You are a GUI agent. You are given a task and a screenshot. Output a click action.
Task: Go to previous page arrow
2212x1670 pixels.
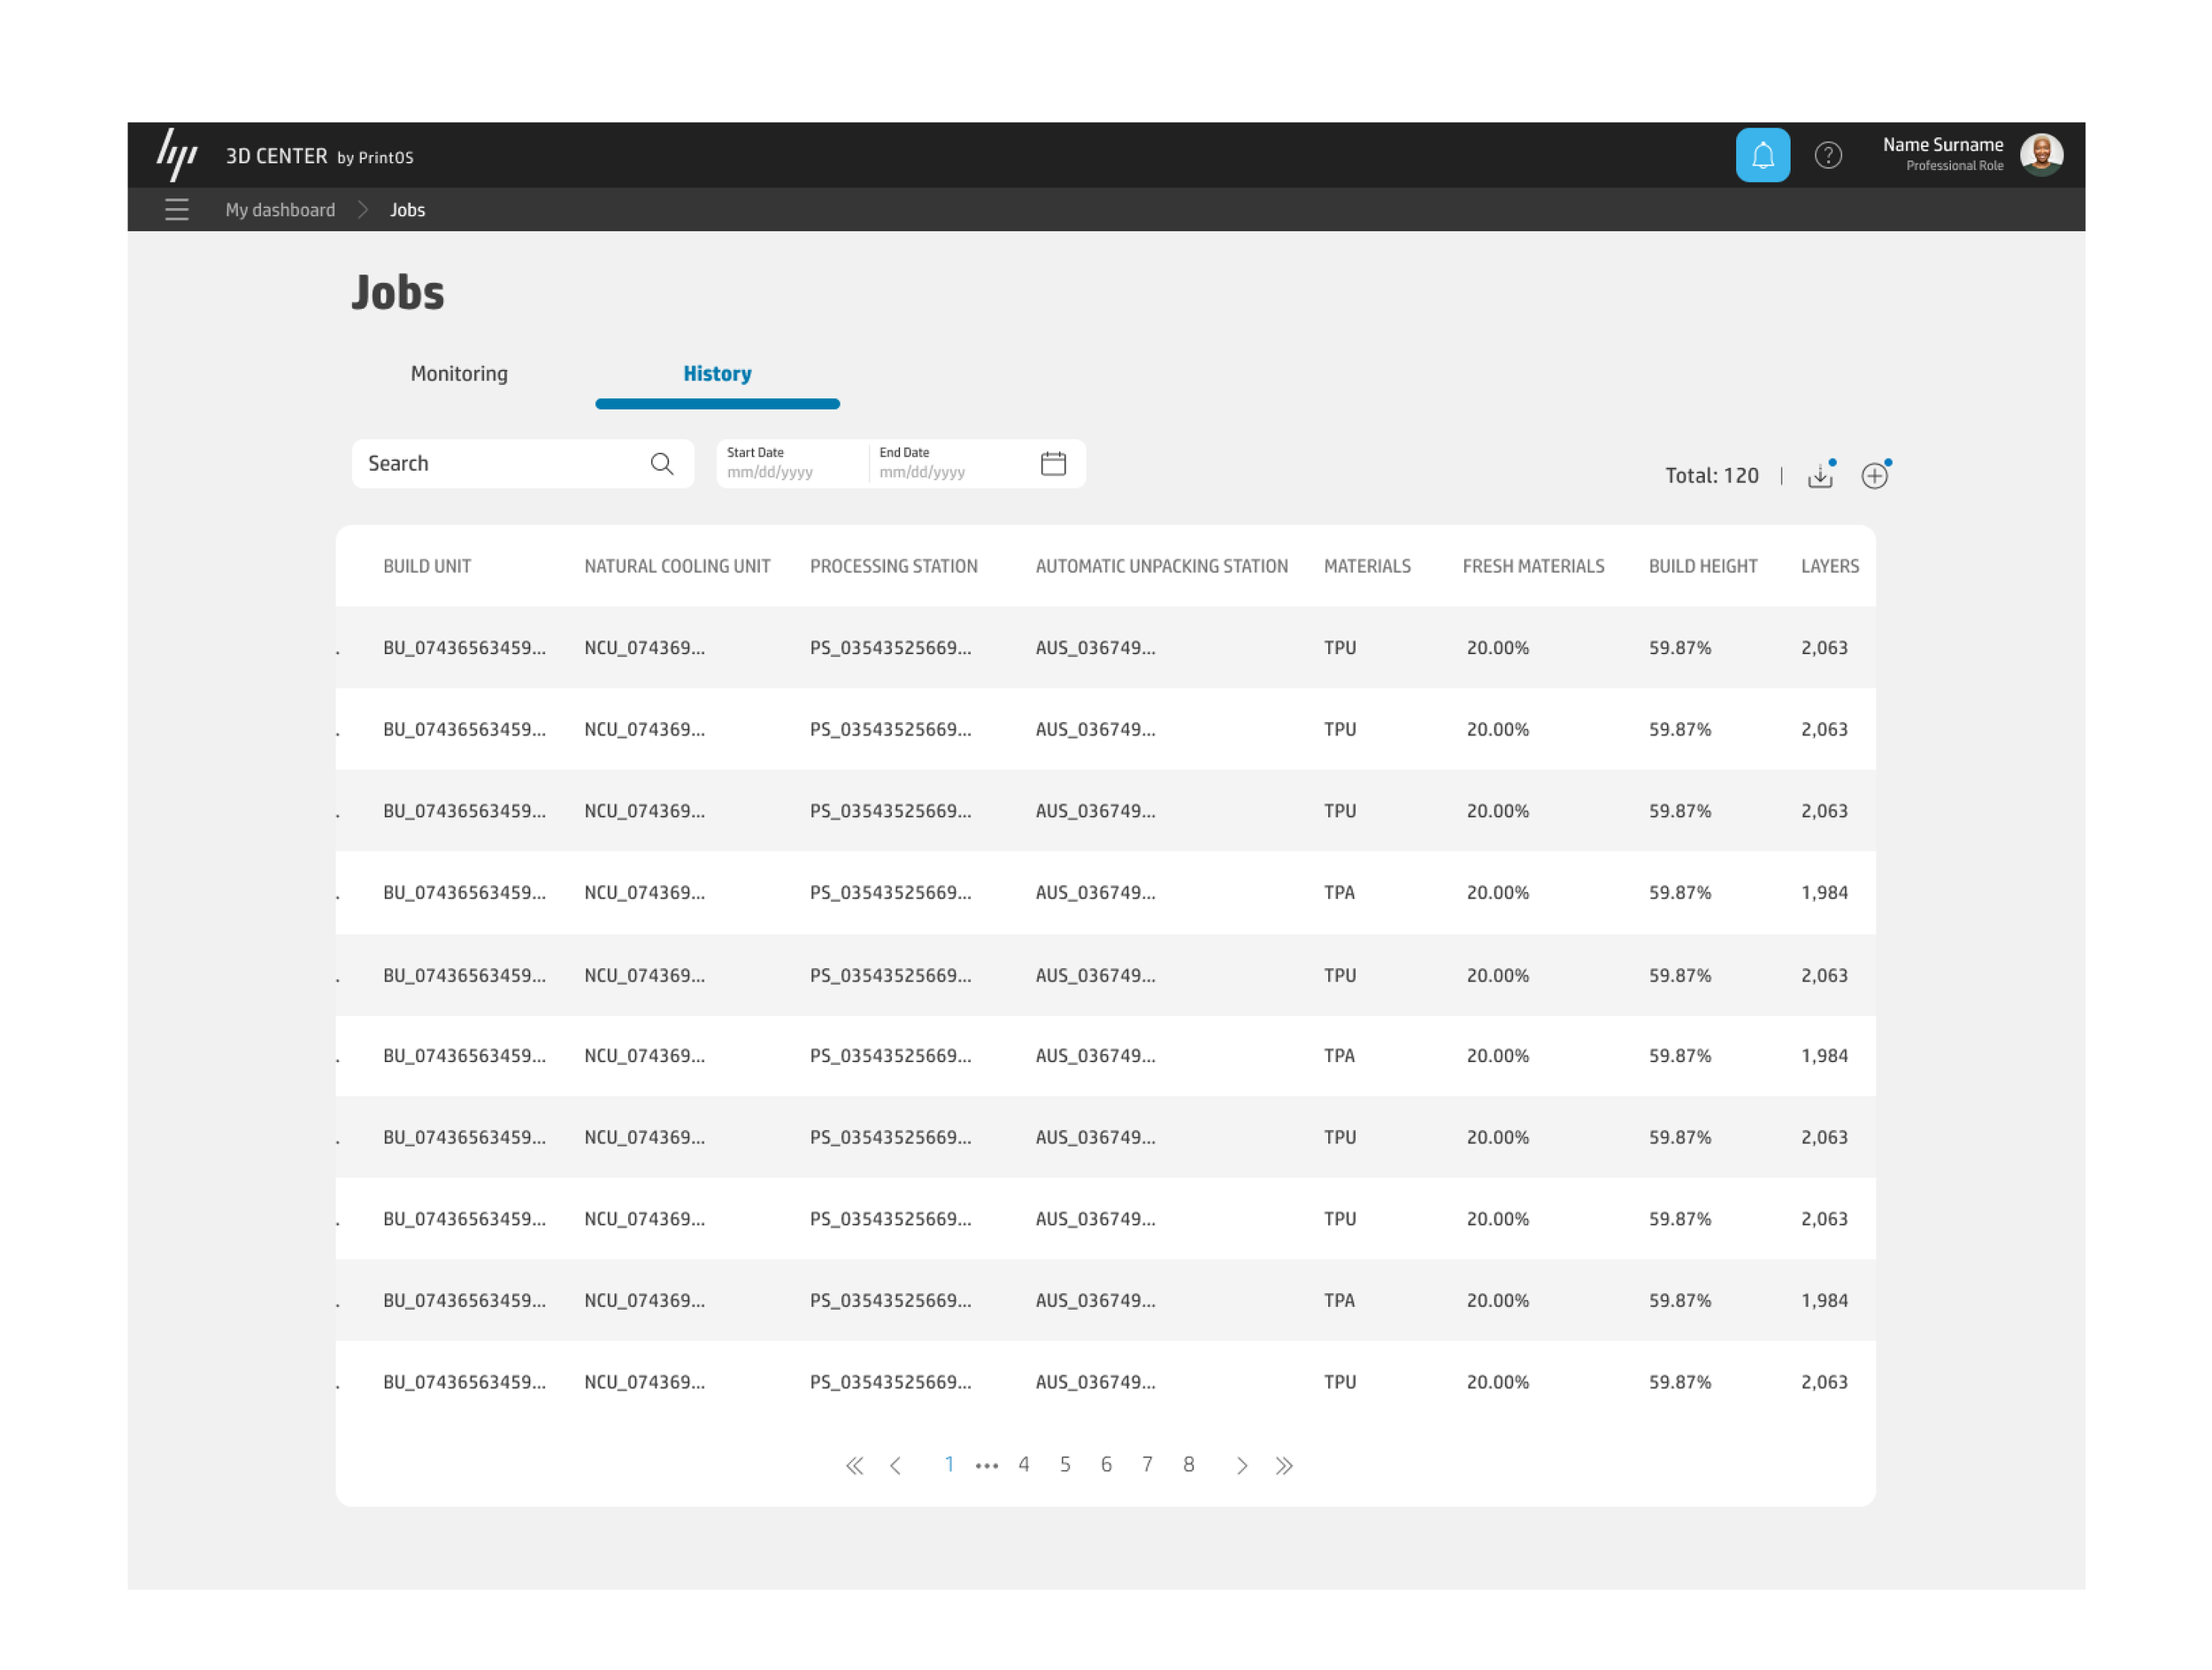[896, 1466]
